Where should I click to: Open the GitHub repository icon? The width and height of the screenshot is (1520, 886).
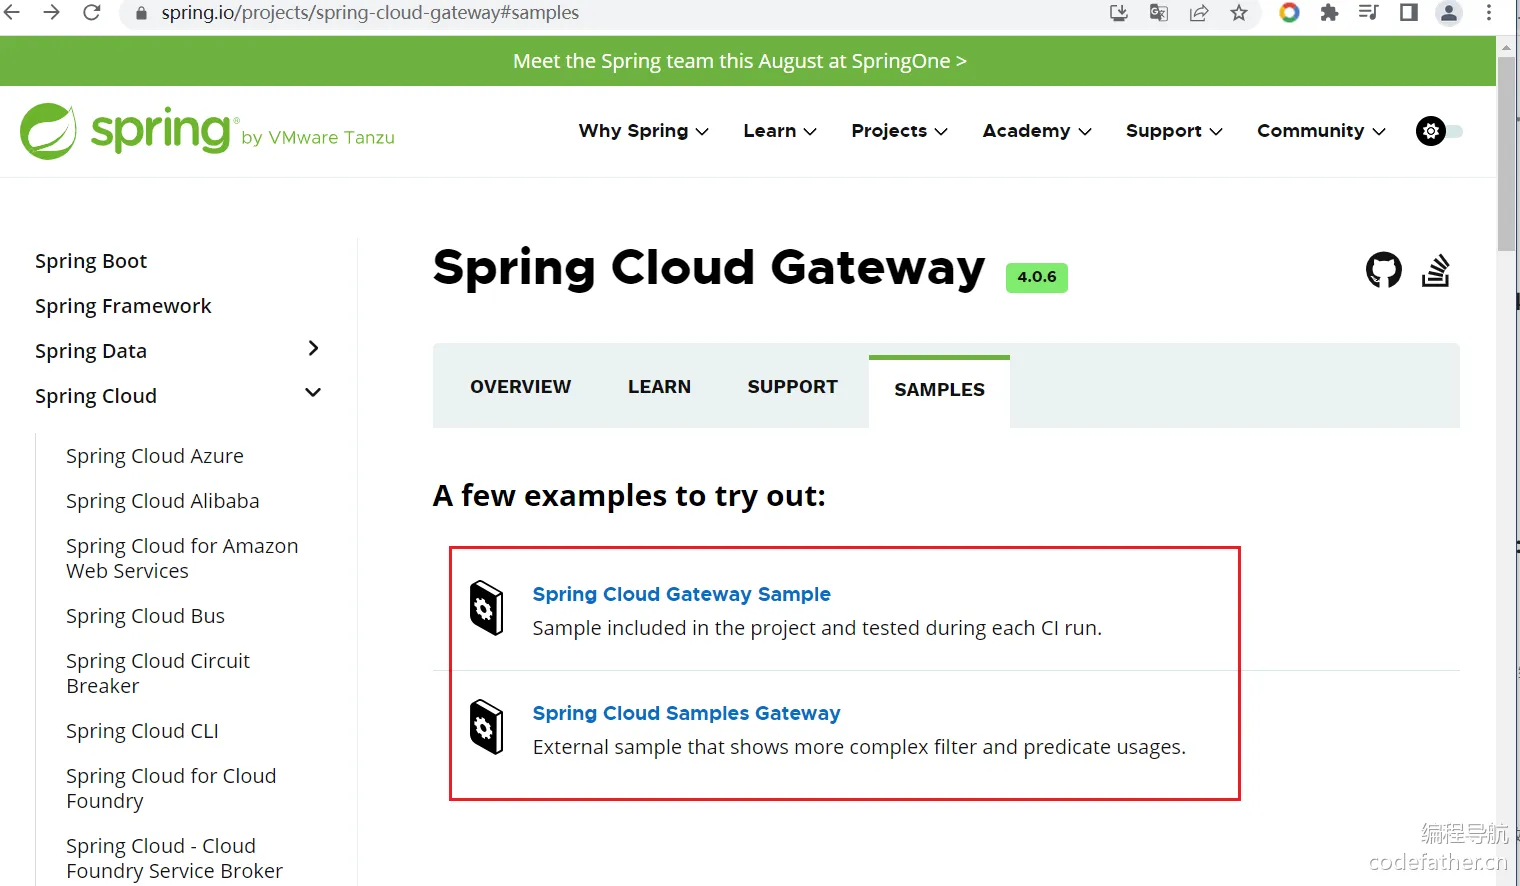click(1384, 270)
